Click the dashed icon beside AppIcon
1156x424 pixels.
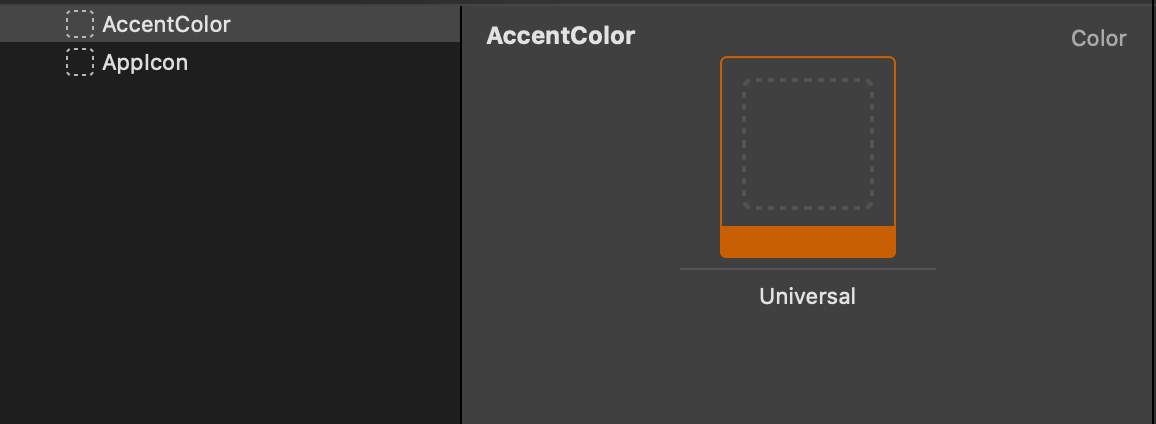click(x=79, y=63)
